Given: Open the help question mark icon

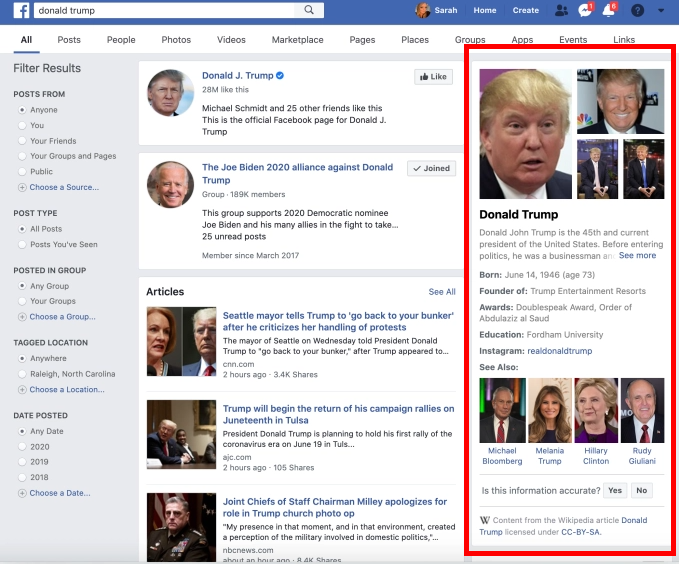Looking at the screenshot, I should [x=637, y=10].
